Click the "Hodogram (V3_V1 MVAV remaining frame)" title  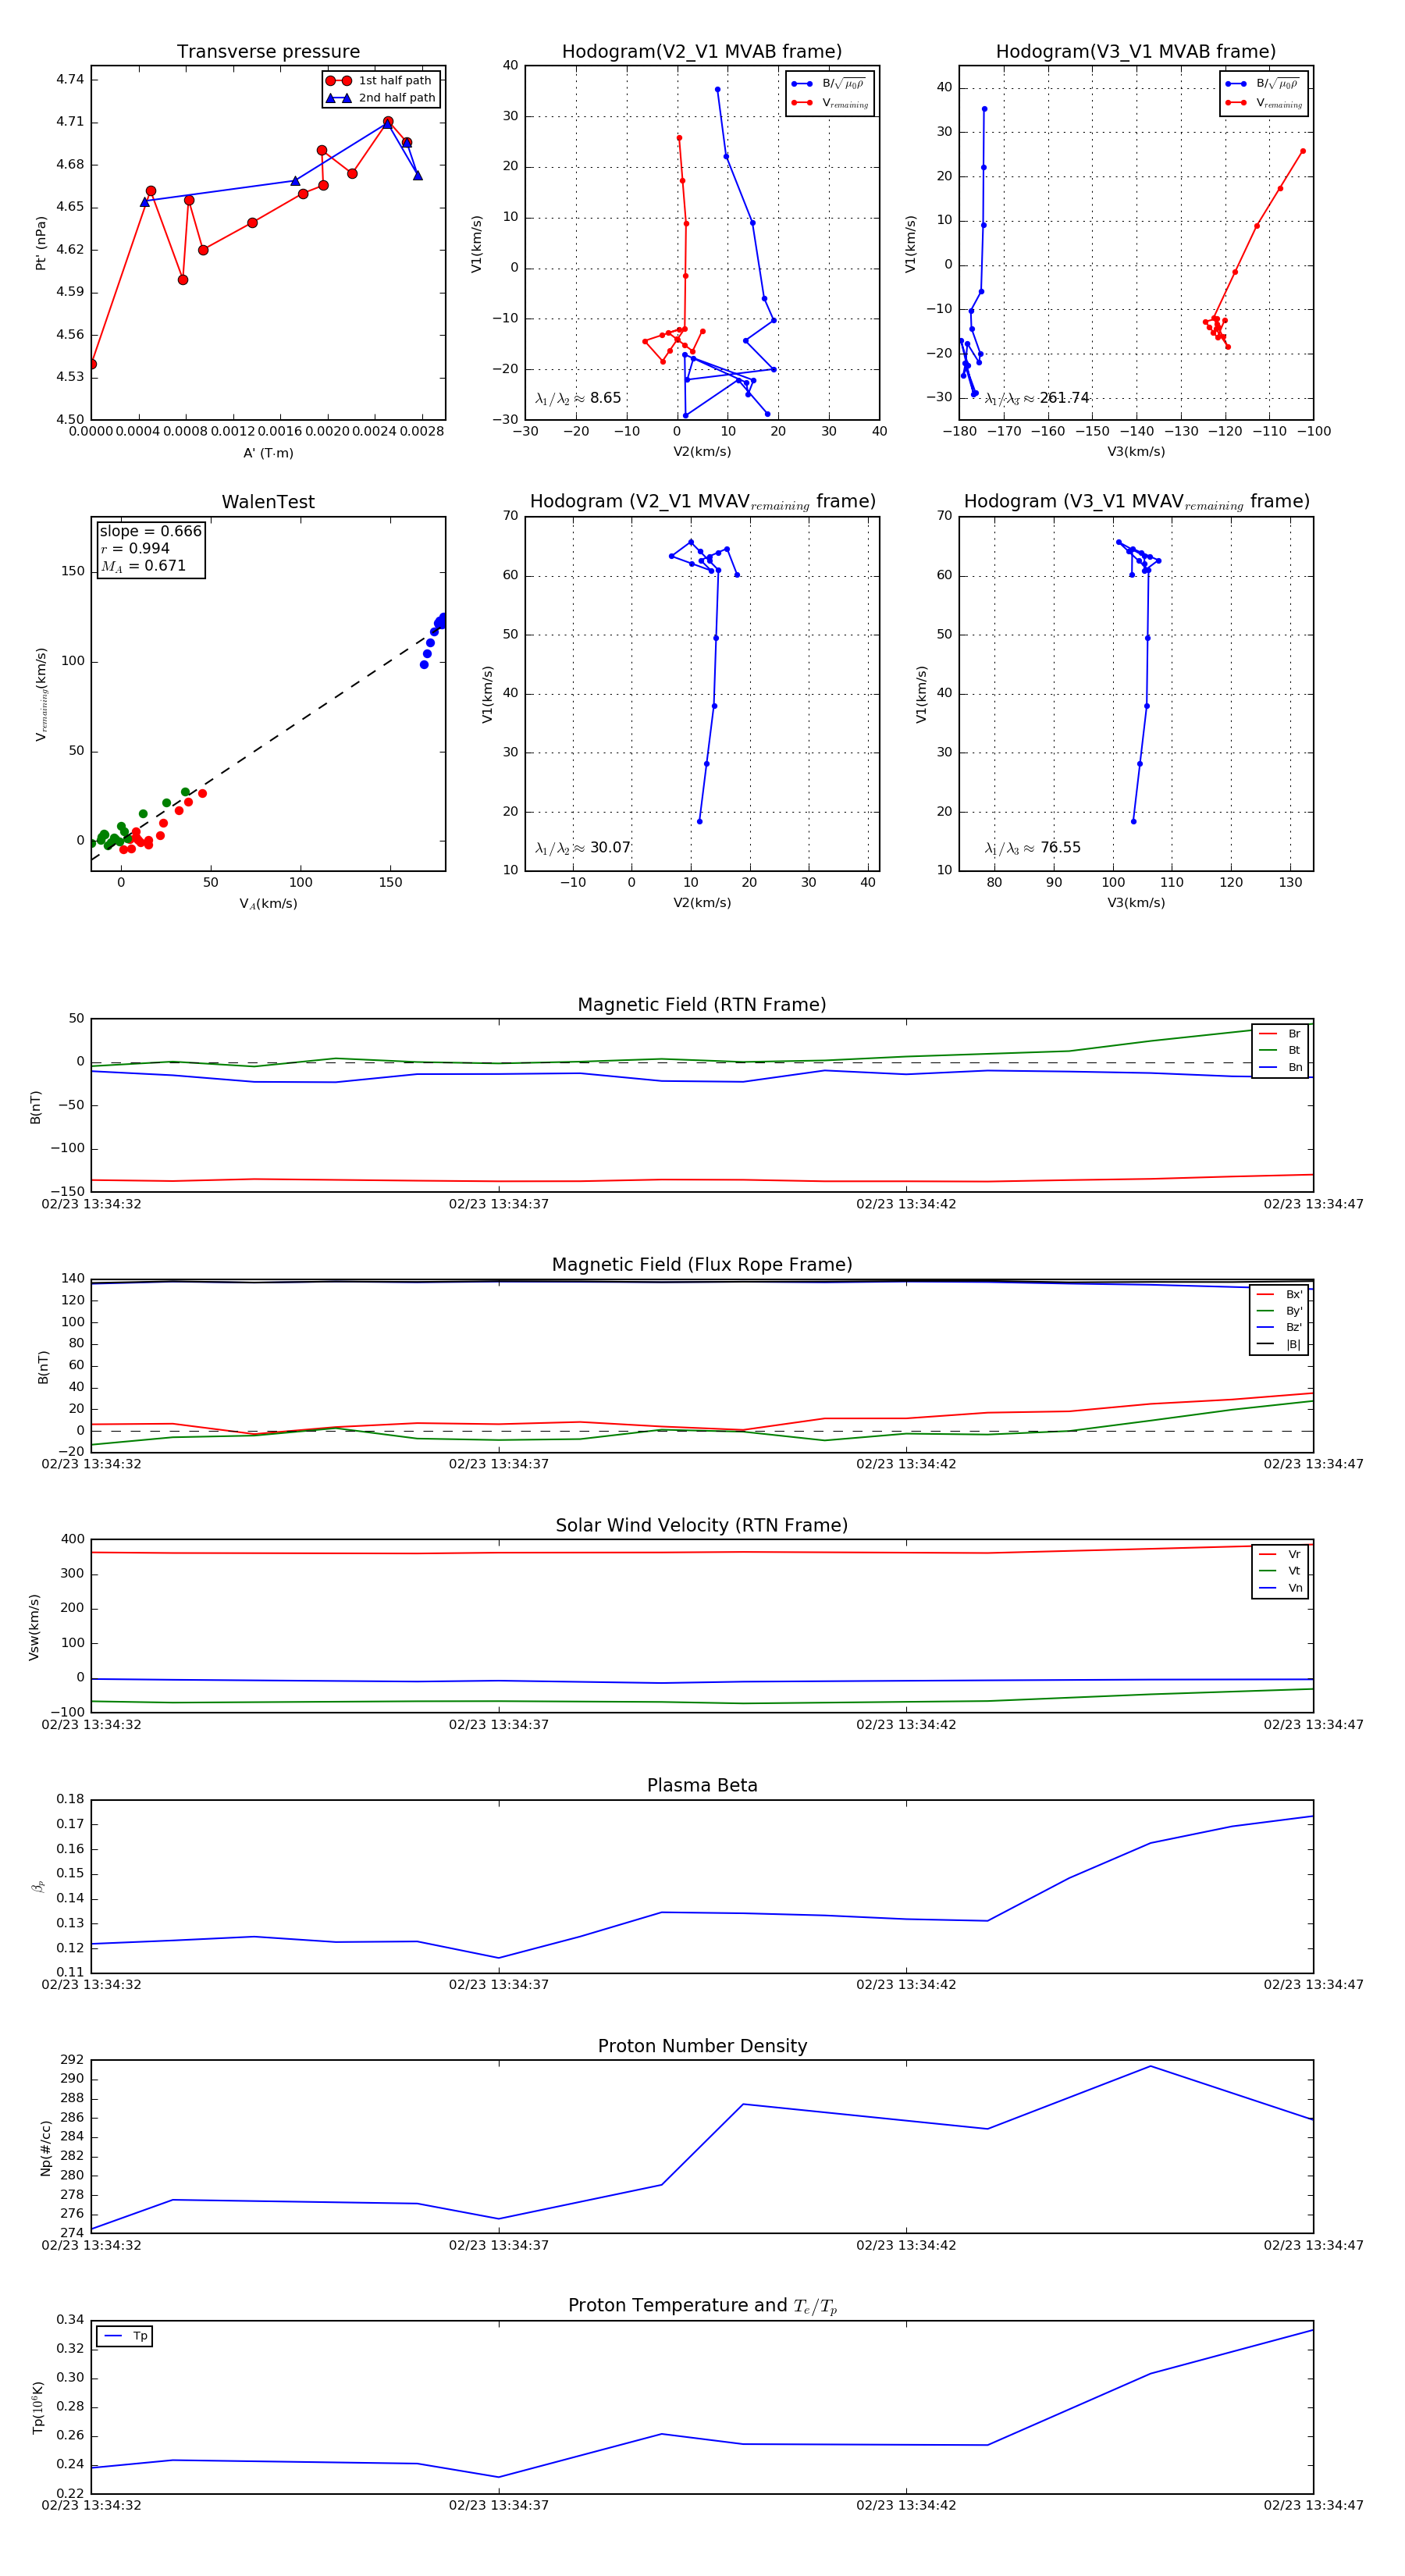tap(1136, 502)
